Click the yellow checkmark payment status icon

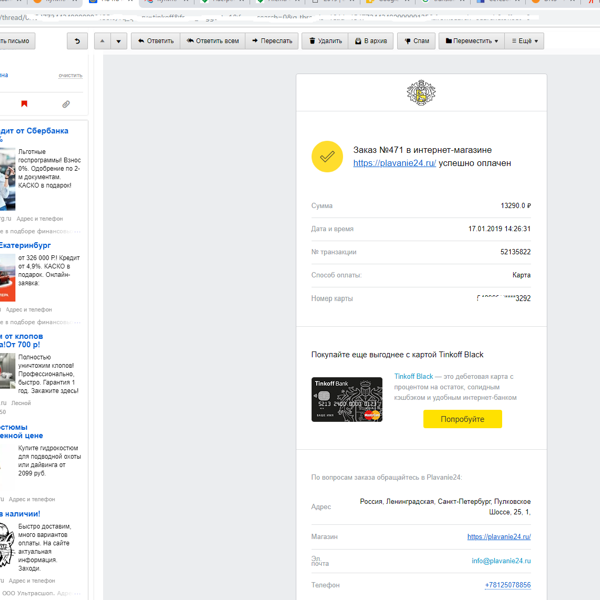pyautogui.click(x=327, y=157)
